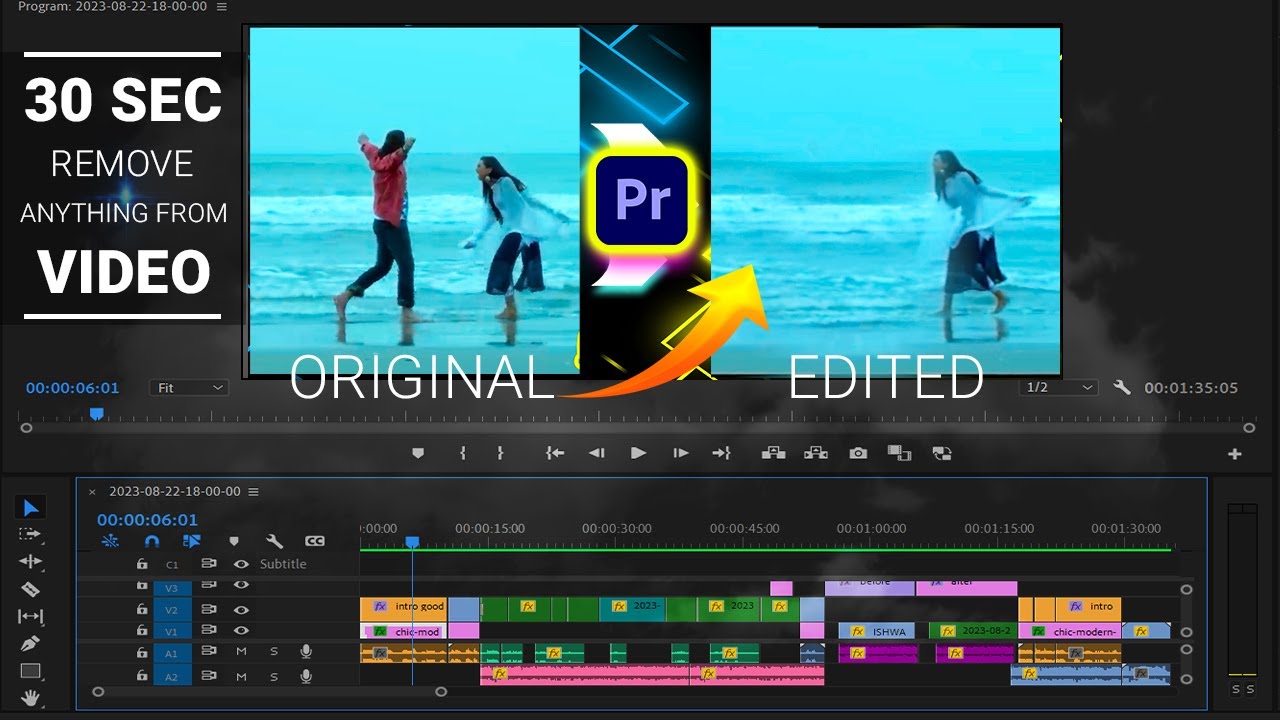The image size is (1280, 720).
Task: Toggle V1 track output eye
Action: coord(241,631)
